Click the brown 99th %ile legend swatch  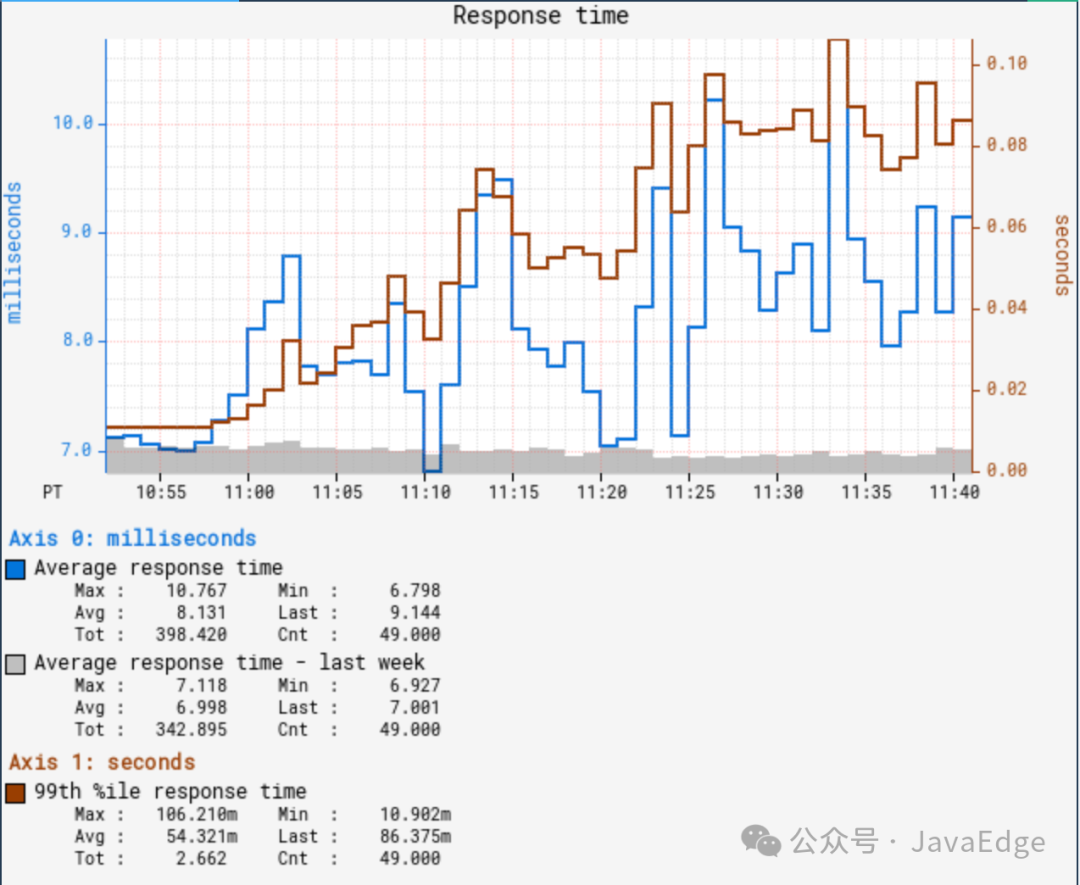click(x=15, y=793)
